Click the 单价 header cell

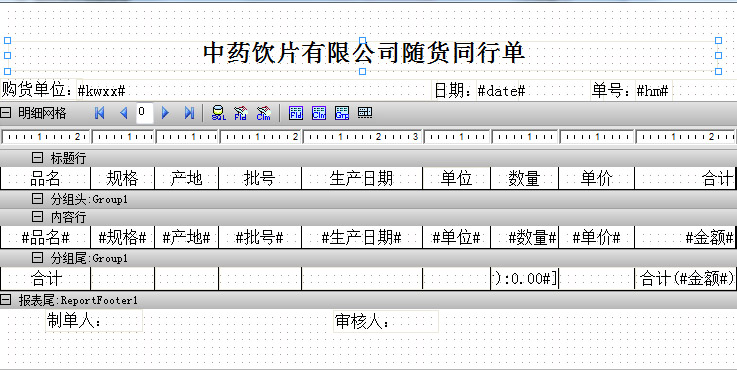pos(596,178)
